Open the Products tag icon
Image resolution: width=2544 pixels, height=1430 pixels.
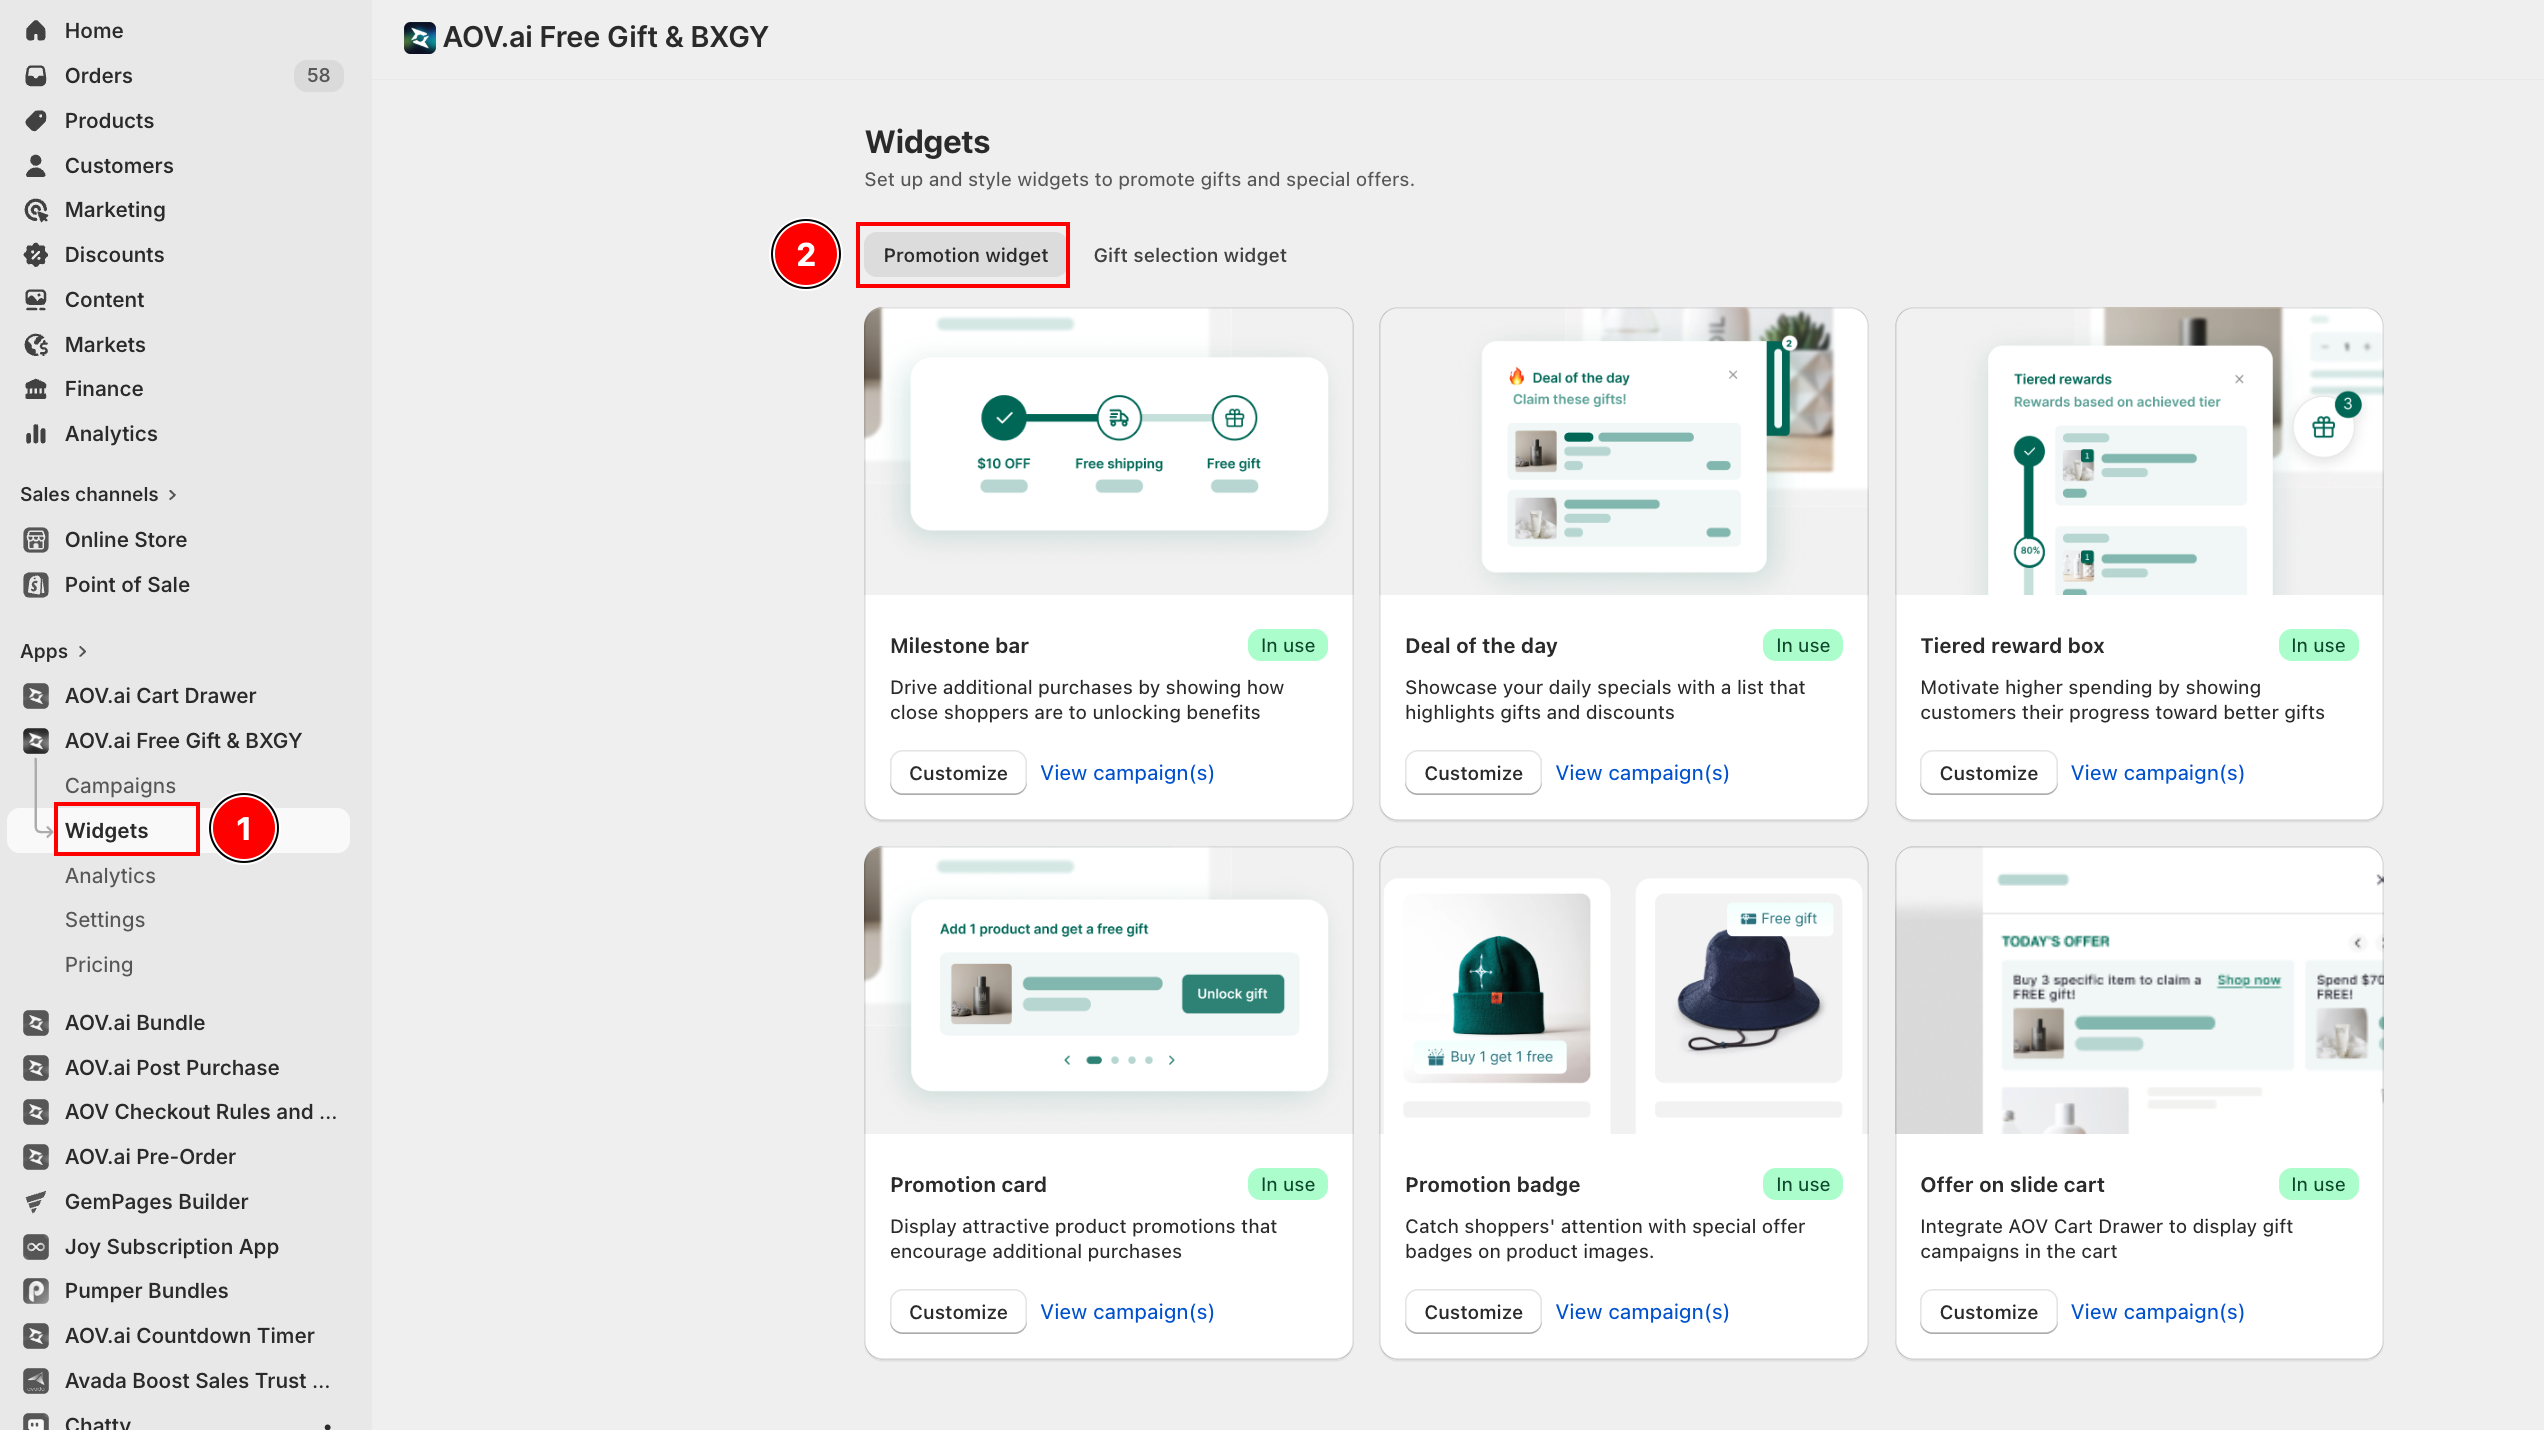[x=36, y=120]
